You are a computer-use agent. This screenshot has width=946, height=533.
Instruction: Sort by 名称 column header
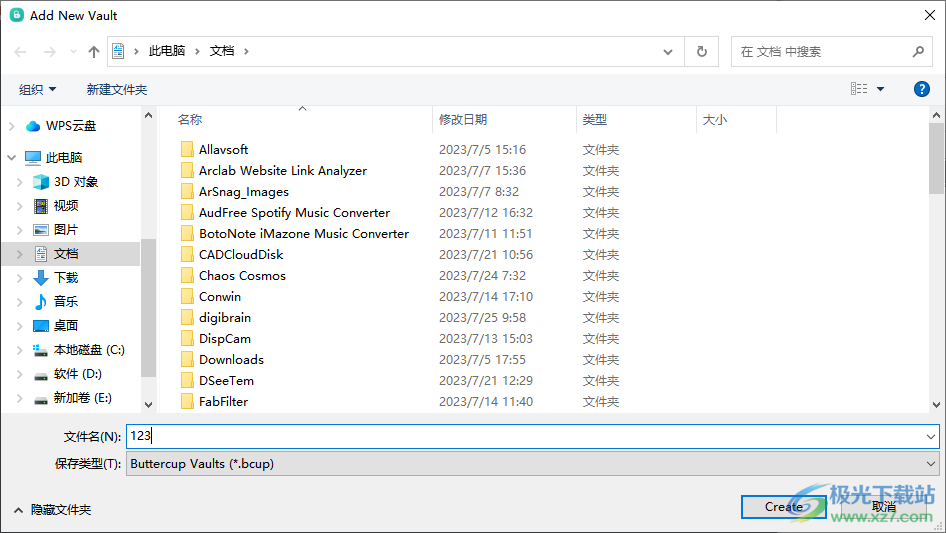[189, 120]
